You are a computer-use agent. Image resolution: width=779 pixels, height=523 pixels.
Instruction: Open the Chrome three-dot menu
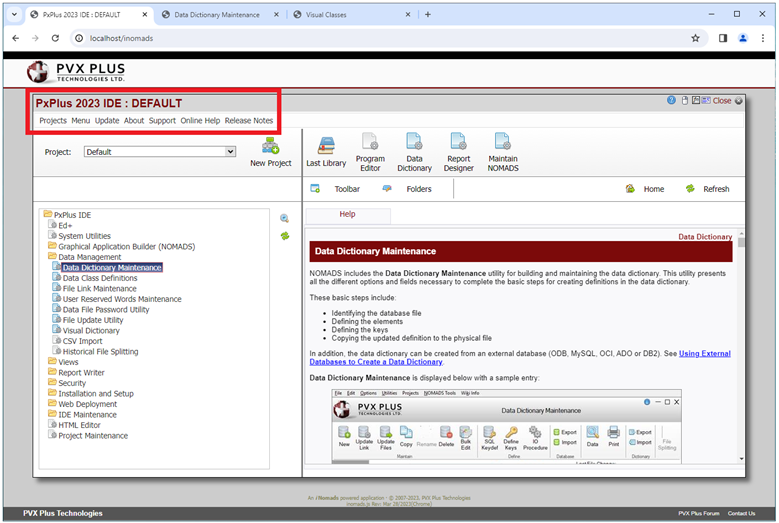(763, 38)
